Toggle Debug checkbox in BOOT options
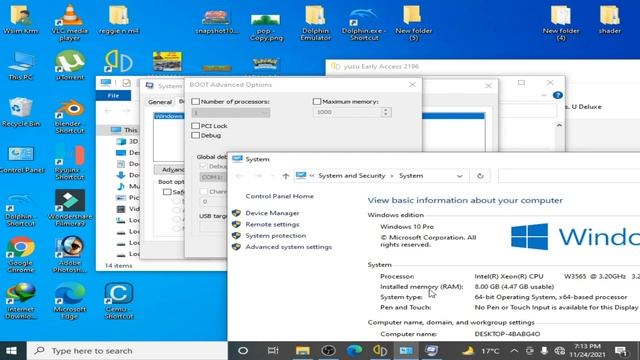Viewport: 640px width, 360px height. pos(196,135)
